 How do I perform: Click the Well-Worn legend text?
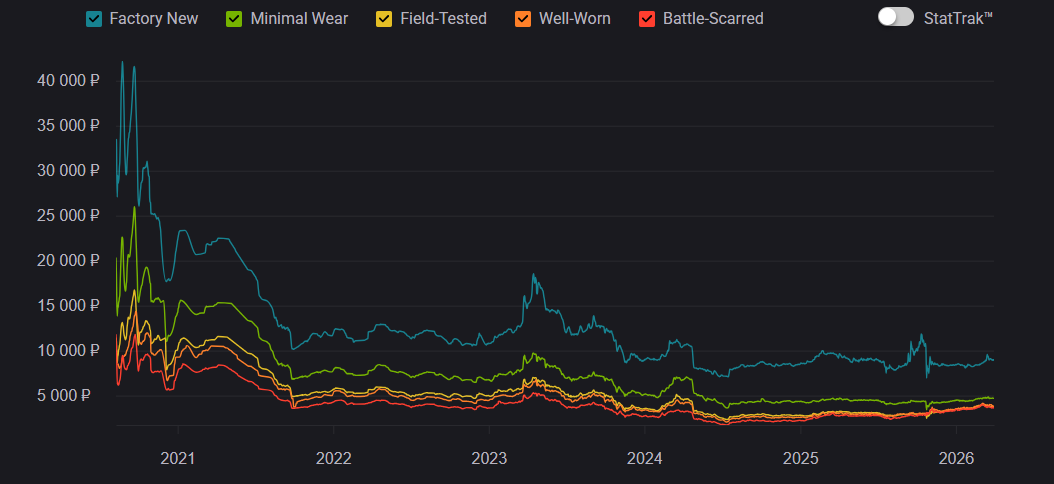pos(574,19)
